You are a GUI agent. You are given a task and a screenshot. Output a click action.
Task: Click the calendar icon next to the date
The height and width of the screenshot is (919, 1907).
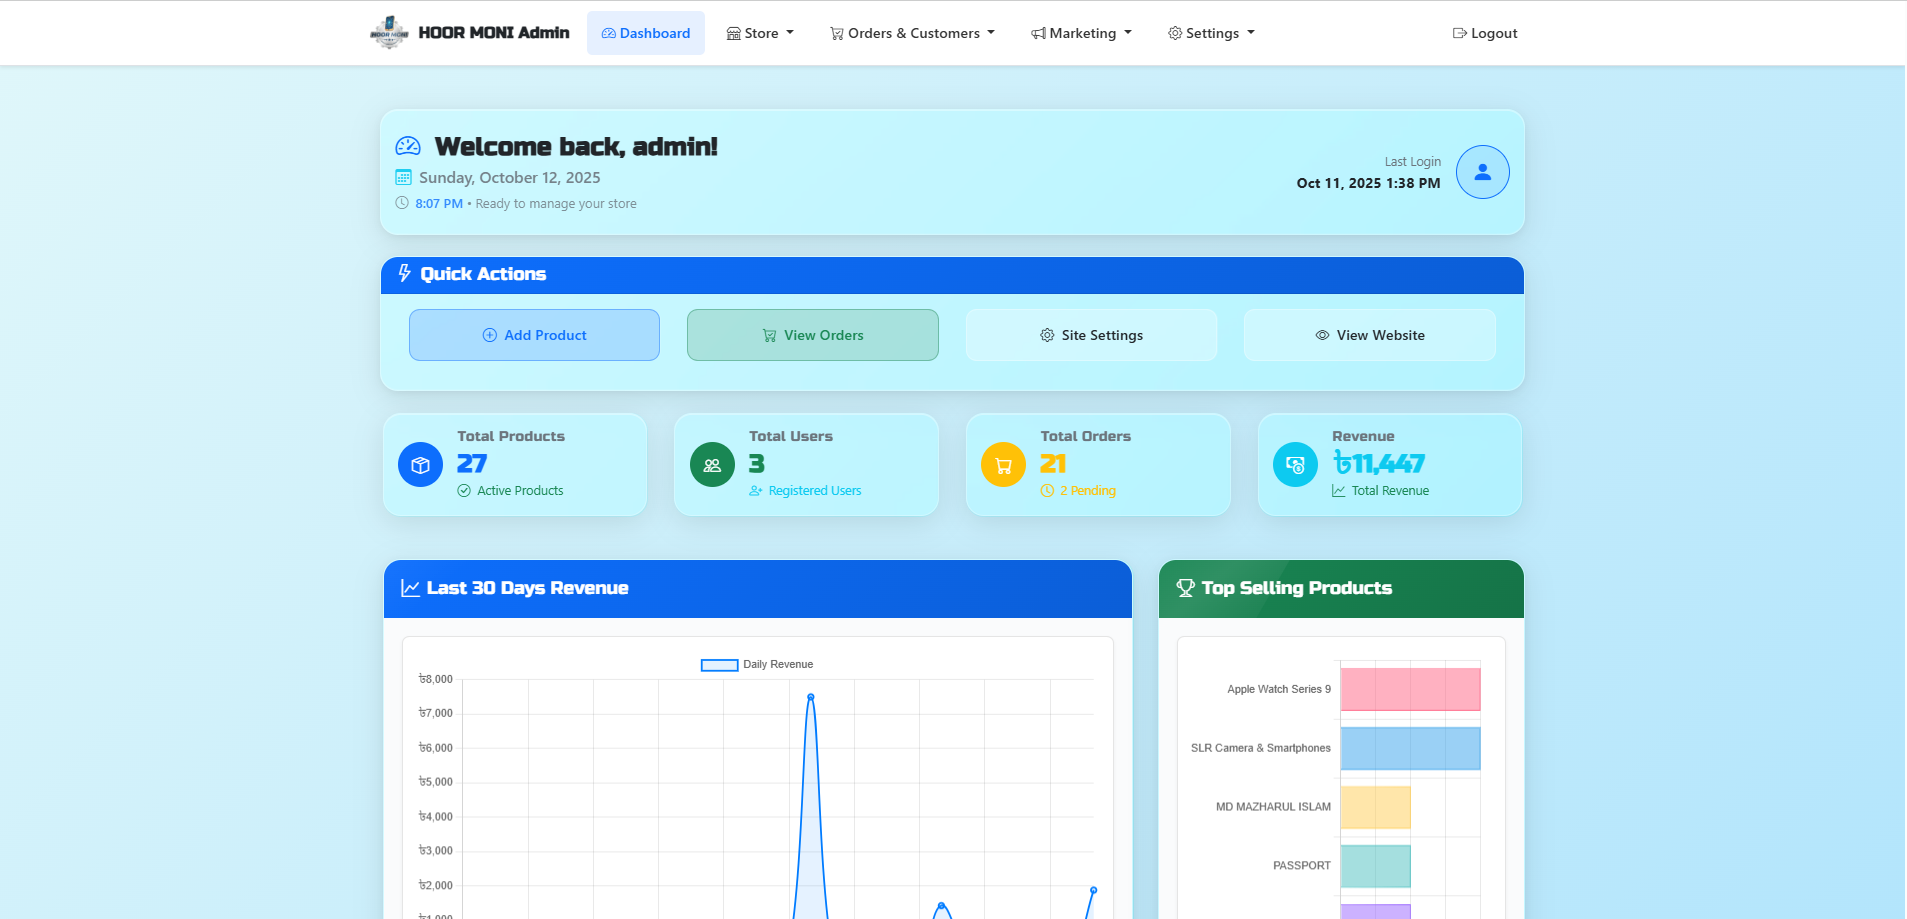click(403, 178)
